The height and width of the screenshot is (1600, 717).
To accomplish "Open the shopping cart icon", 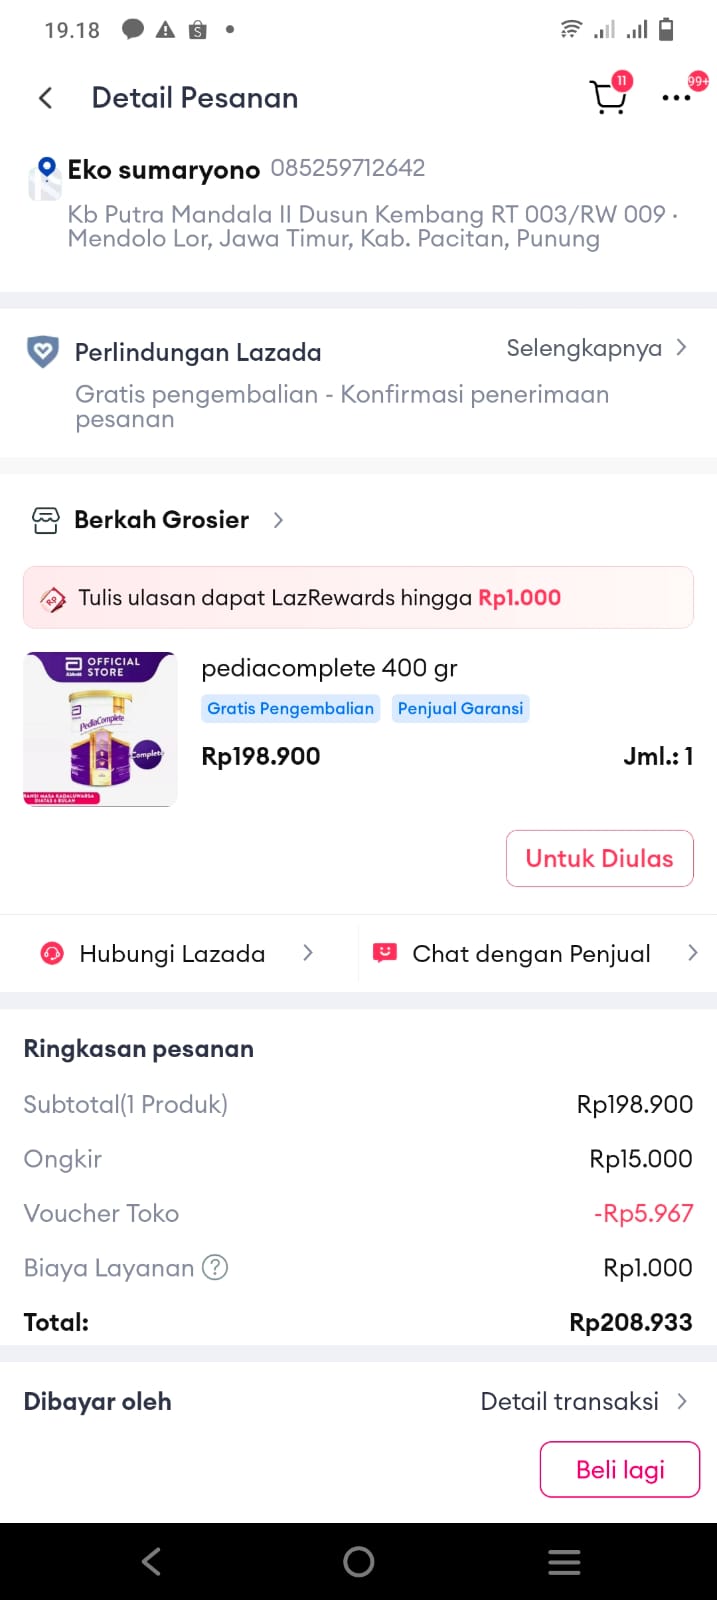I will coord(607,97).
